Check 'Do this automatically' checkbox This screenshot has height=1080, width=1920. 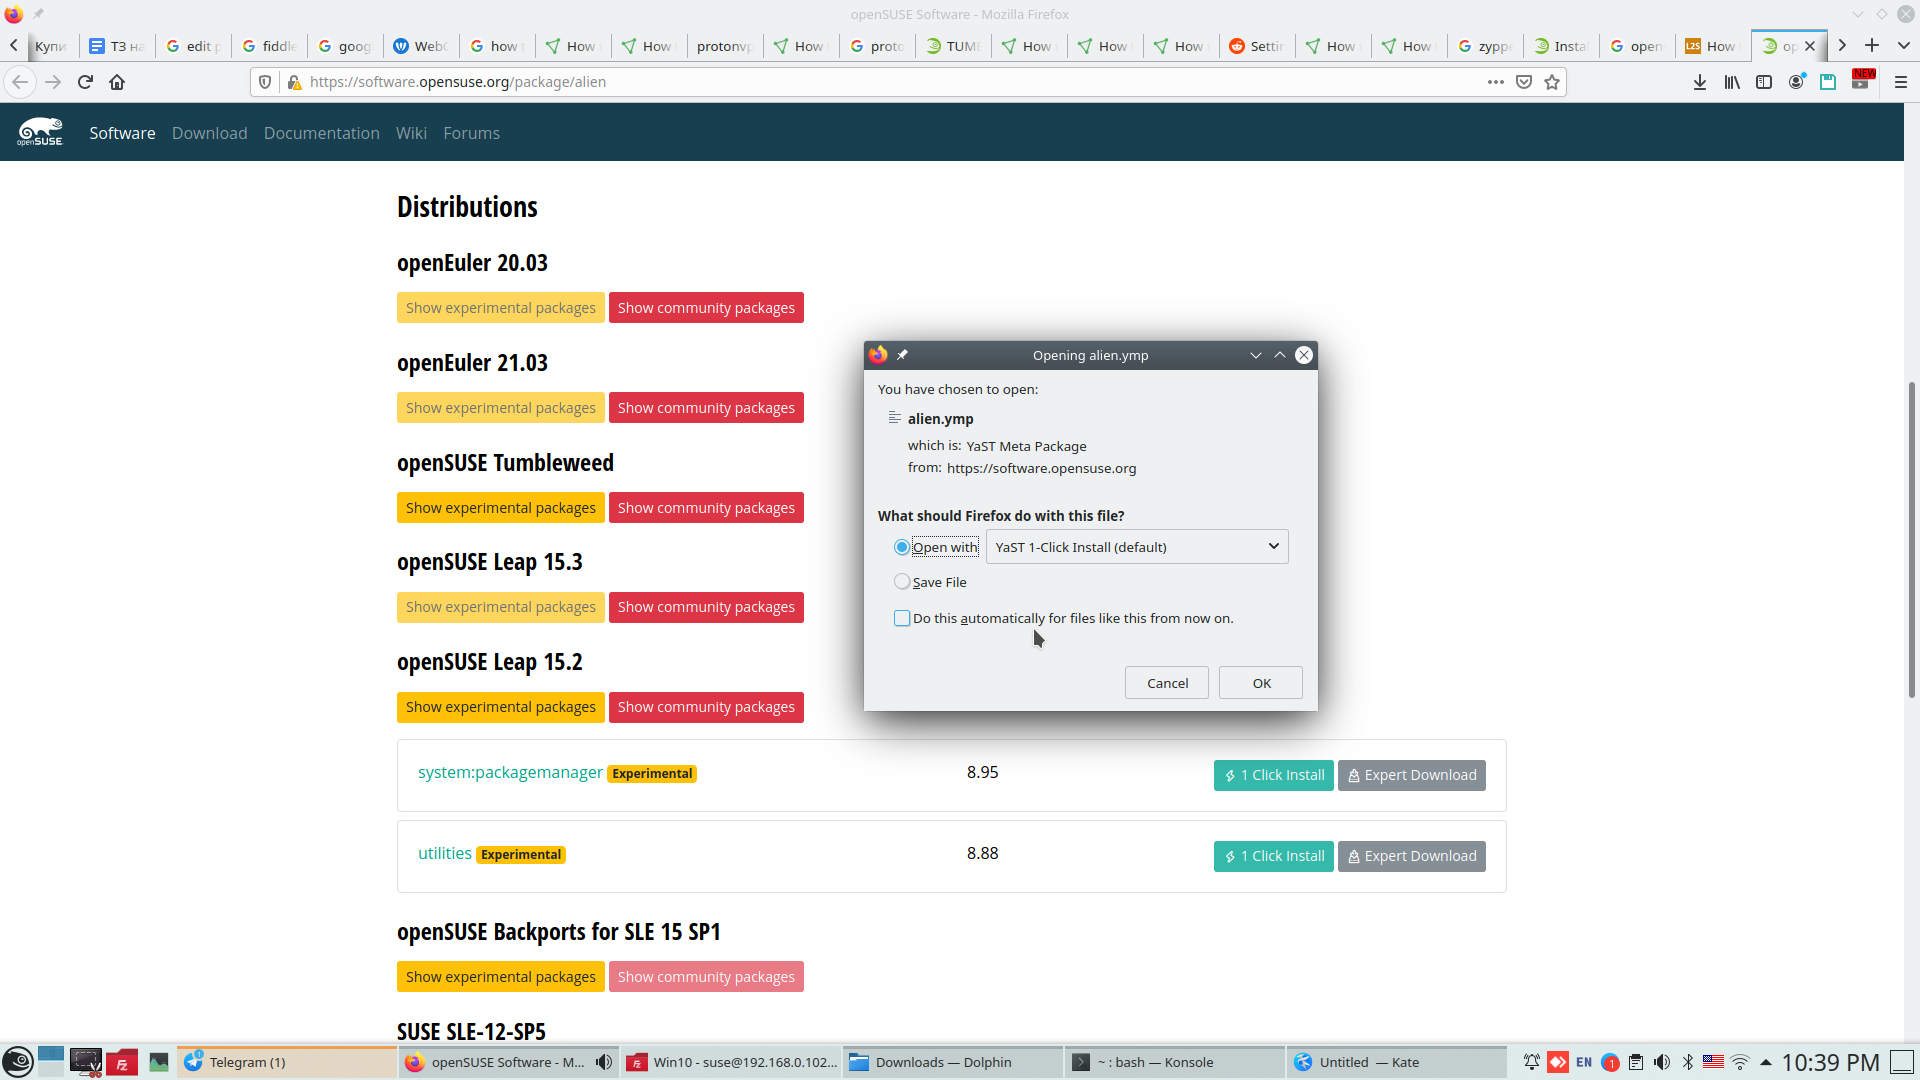pyautogui.click(x=902, y=618)
